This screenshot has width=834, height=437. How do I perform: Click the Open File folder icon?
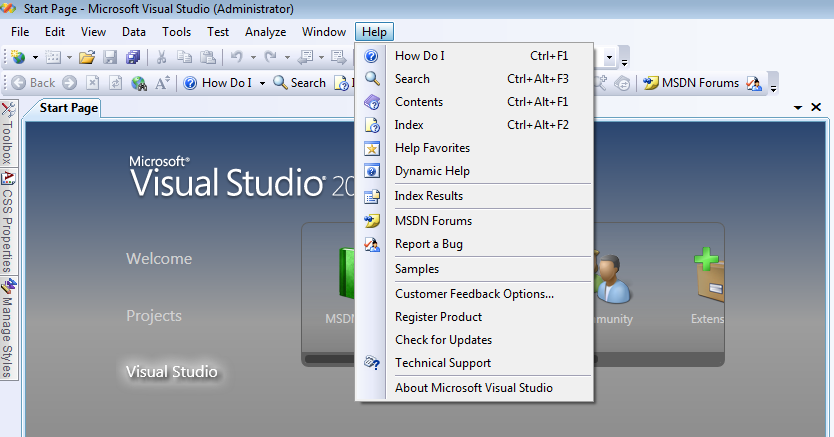(87, 57)
